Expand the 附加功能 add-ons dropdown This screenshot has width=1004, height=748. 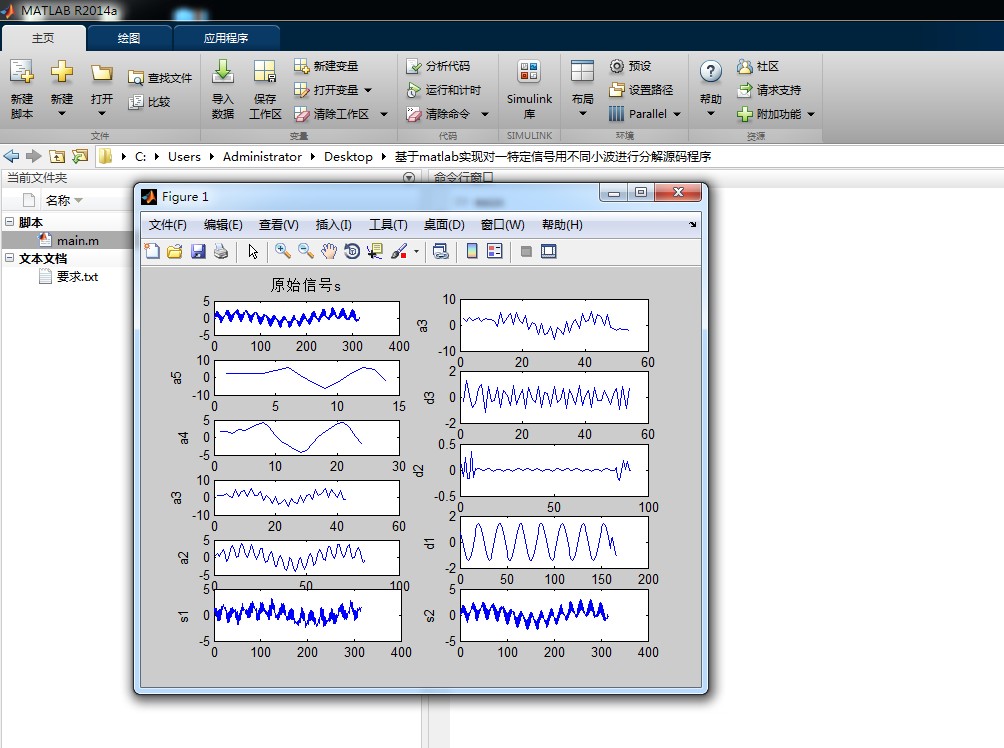pos(811,114)
